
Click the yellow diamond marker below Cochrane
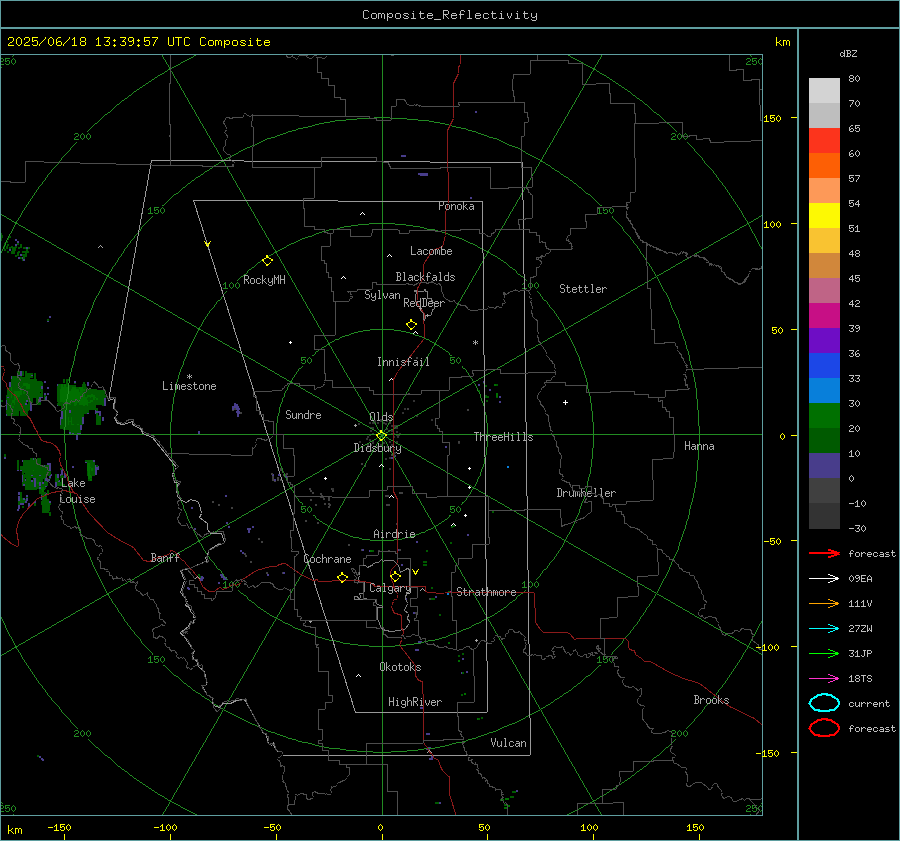pos(343,578)
